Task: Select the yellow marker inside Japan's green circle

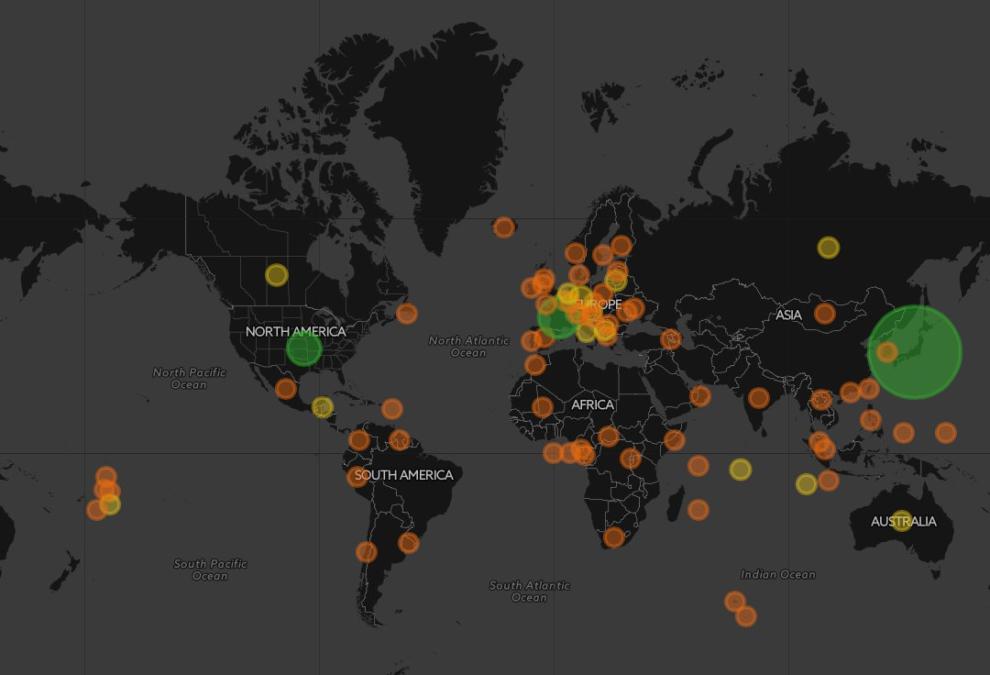Action: (x=887, y=351)
